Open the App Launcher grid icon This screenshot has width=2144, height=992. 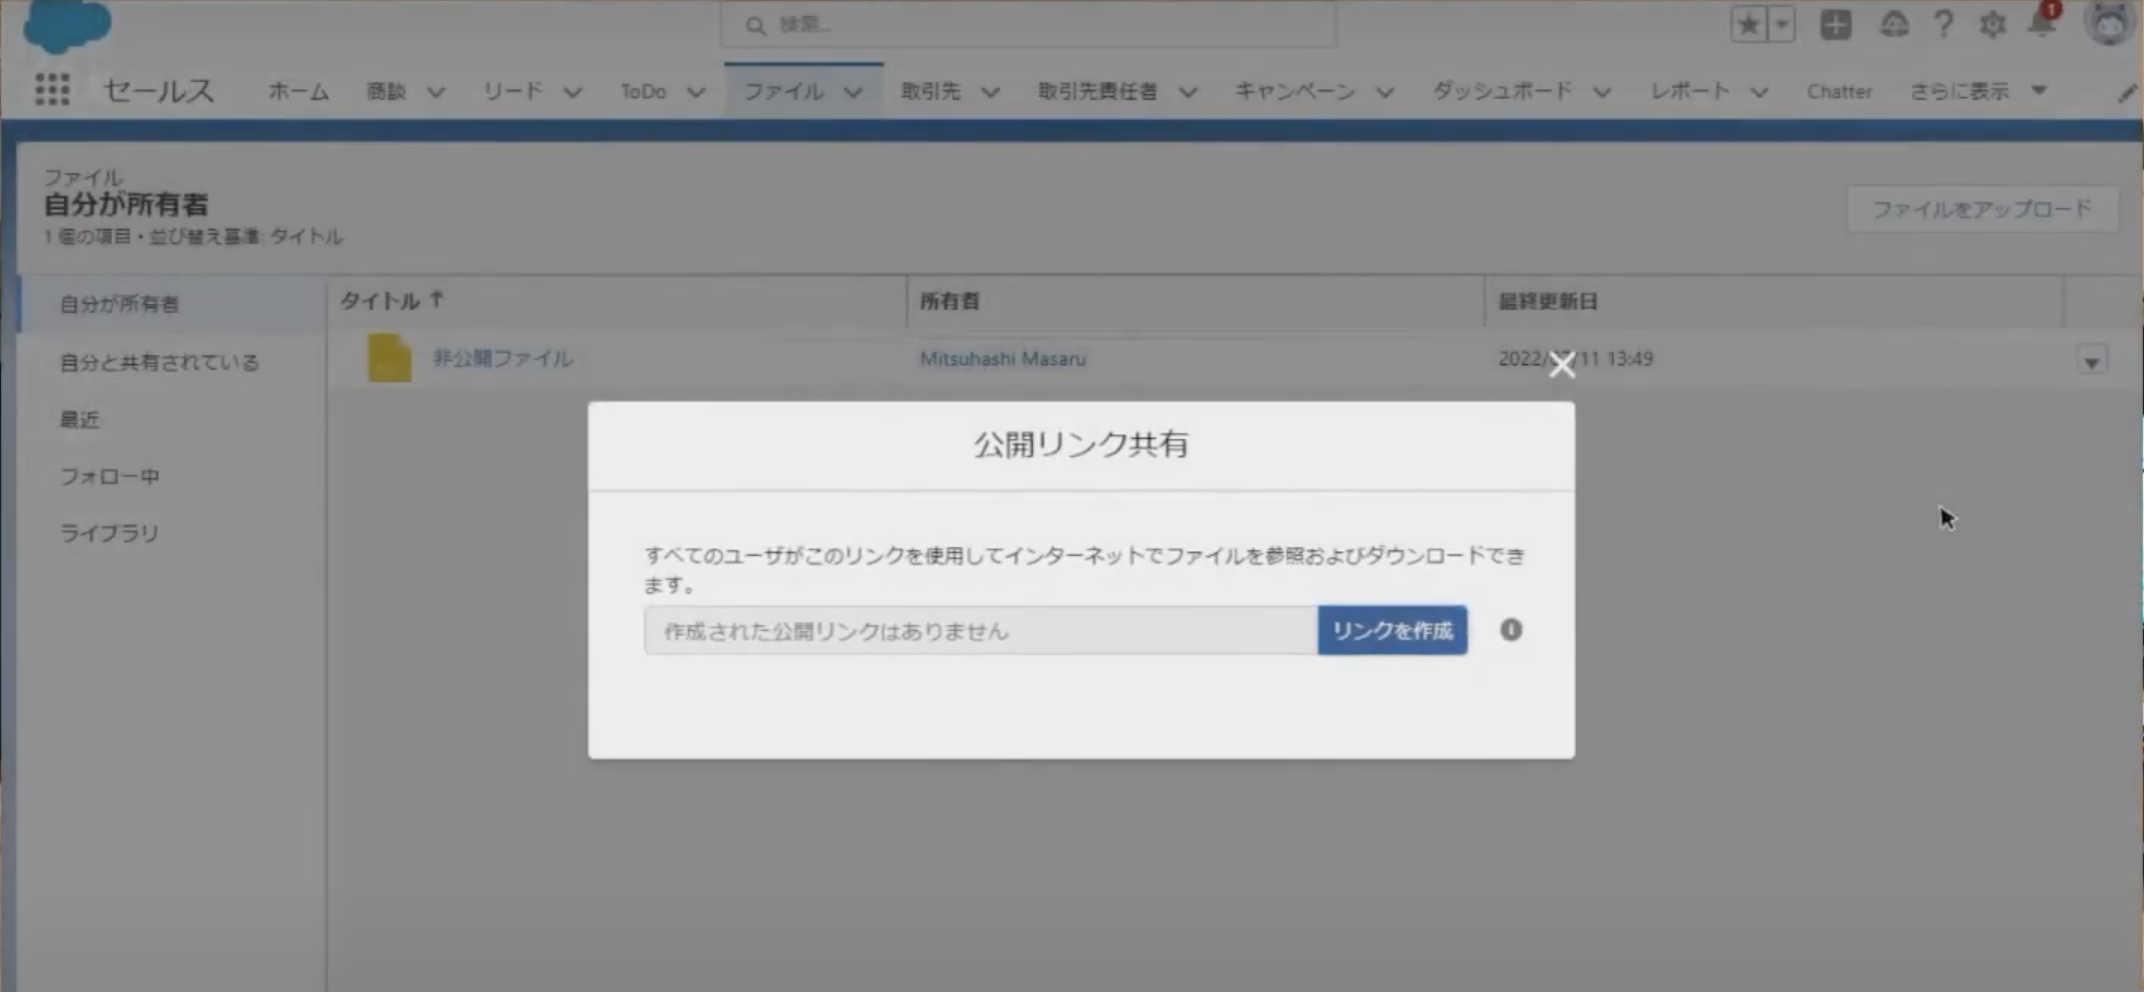pos(52,90)
